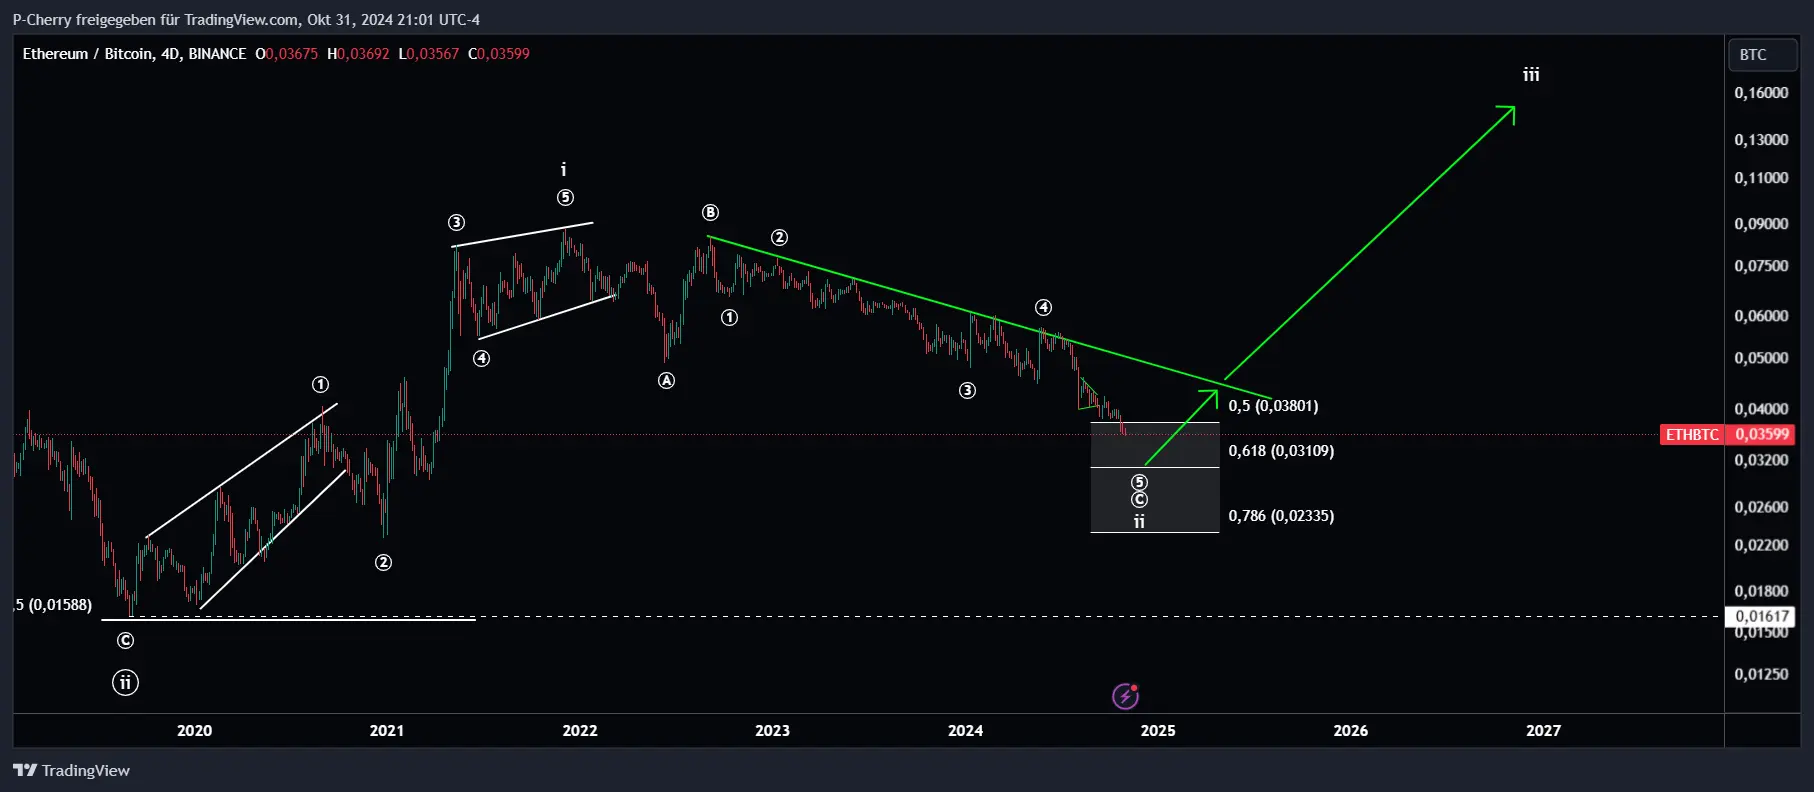Click the 0,01800 price axis level
Screen dimensions: 1814x792
[x=1761, y=591]
